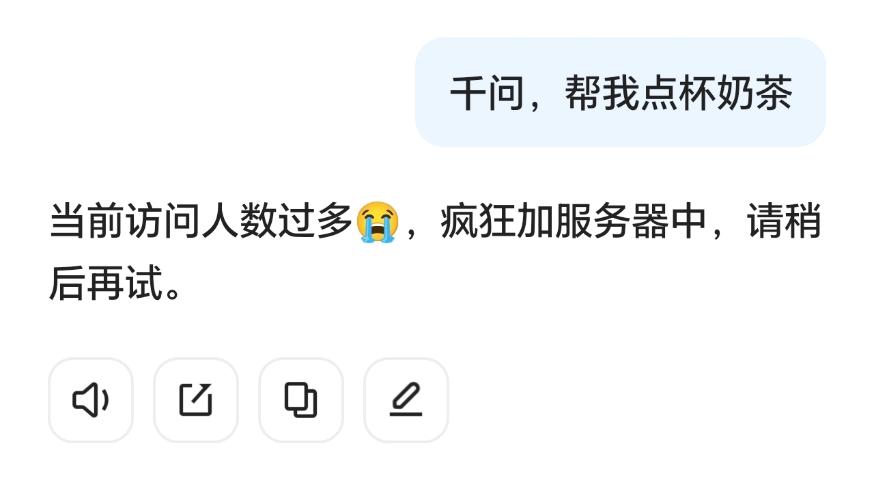
Task: Activate the read-aloud speaker button
Action: click(91, 400)
